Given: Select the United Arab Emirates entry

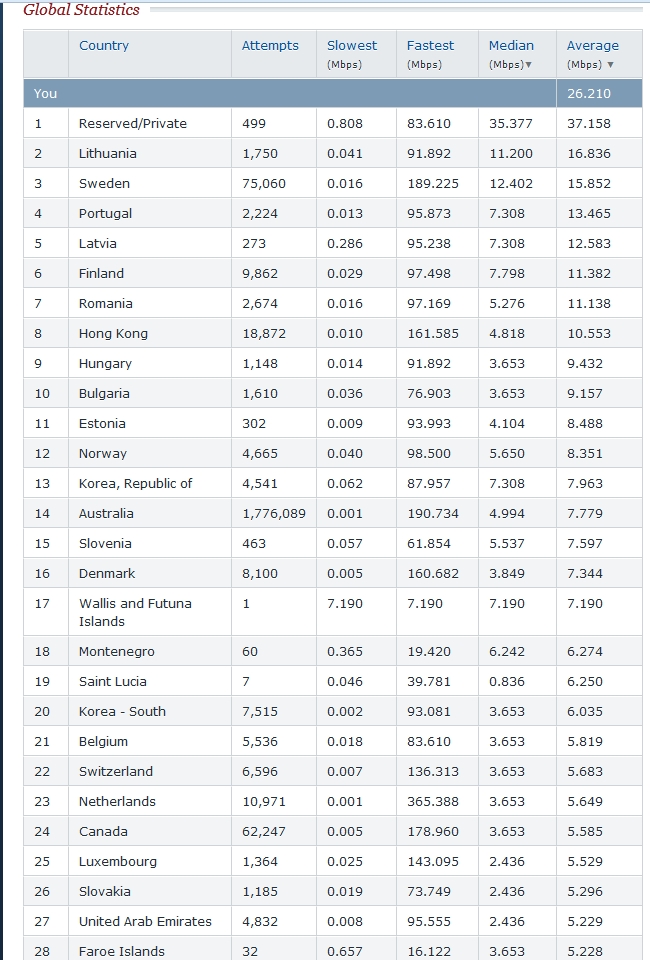Looking at the screenshot, I should click(145, 921).
